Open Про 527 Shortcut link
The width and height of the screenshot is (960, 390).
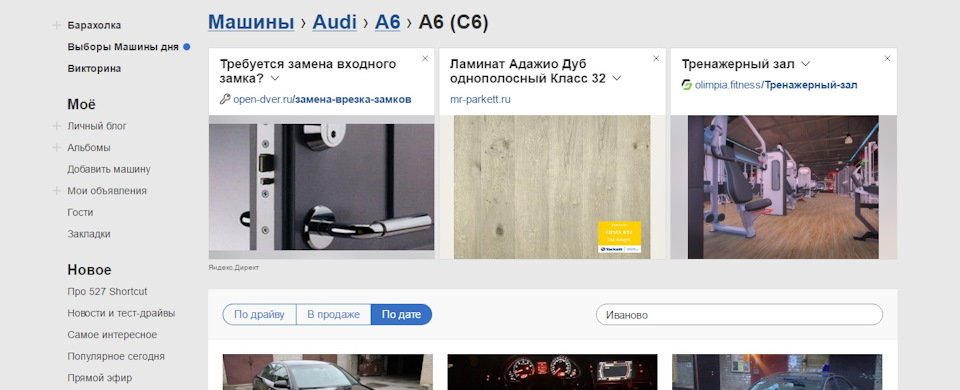click(107, 291)
